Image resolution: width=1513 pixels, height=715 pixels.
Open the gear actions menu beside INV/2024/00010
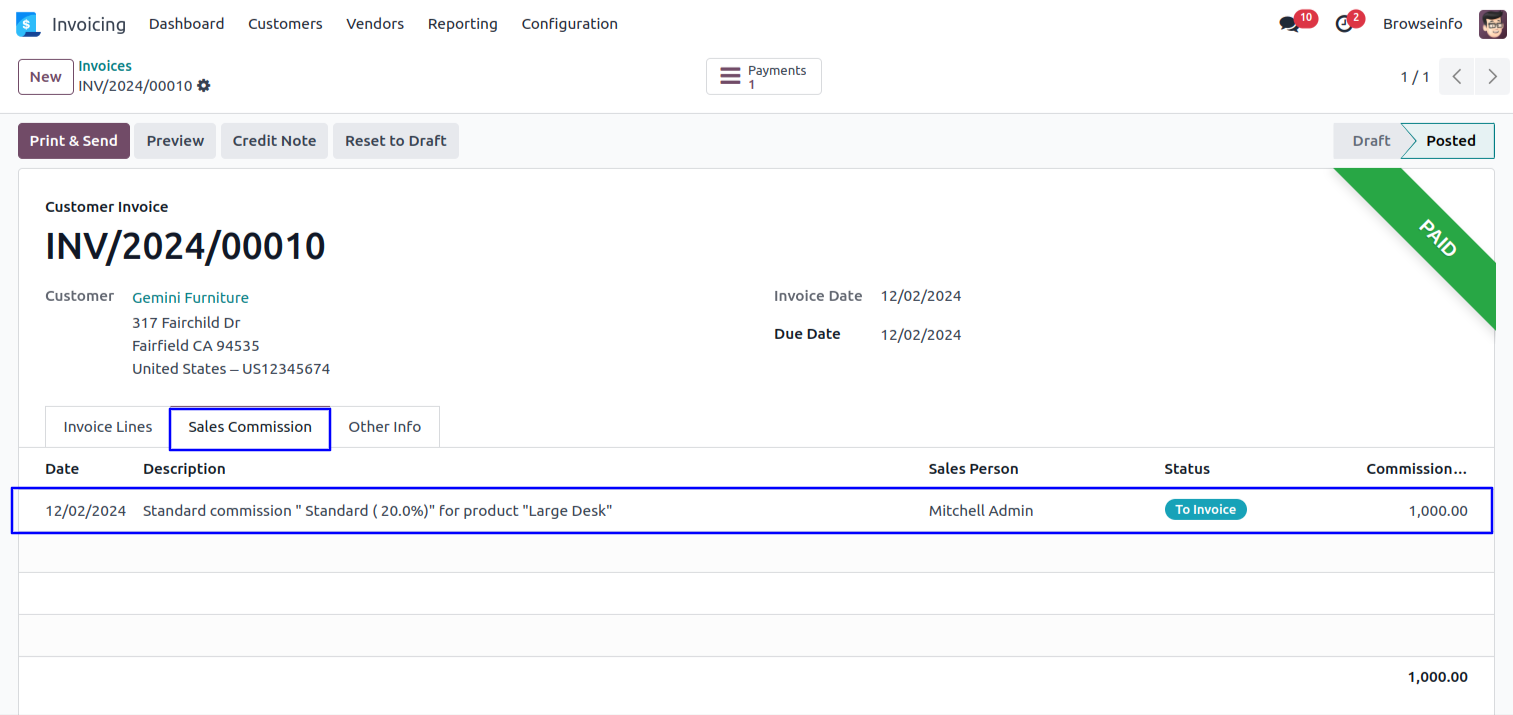coord(204,86)
